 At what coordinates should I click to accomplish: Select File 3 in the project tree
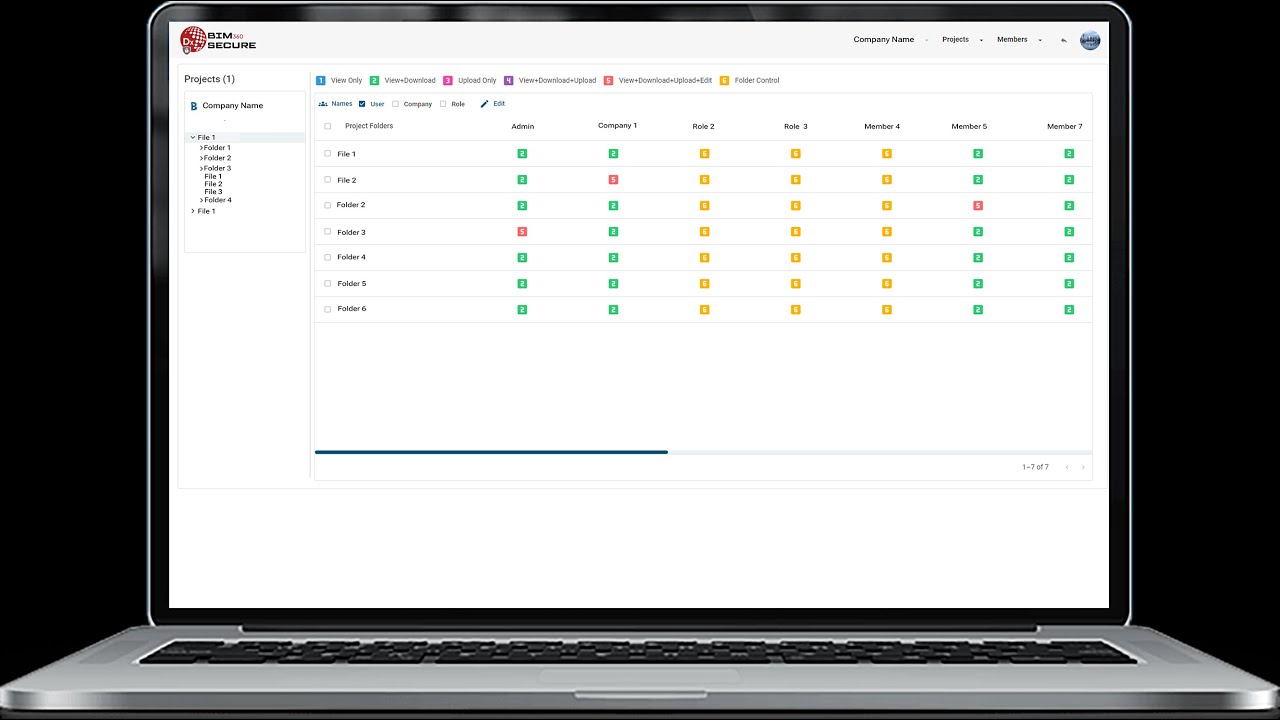click(213, 192)
